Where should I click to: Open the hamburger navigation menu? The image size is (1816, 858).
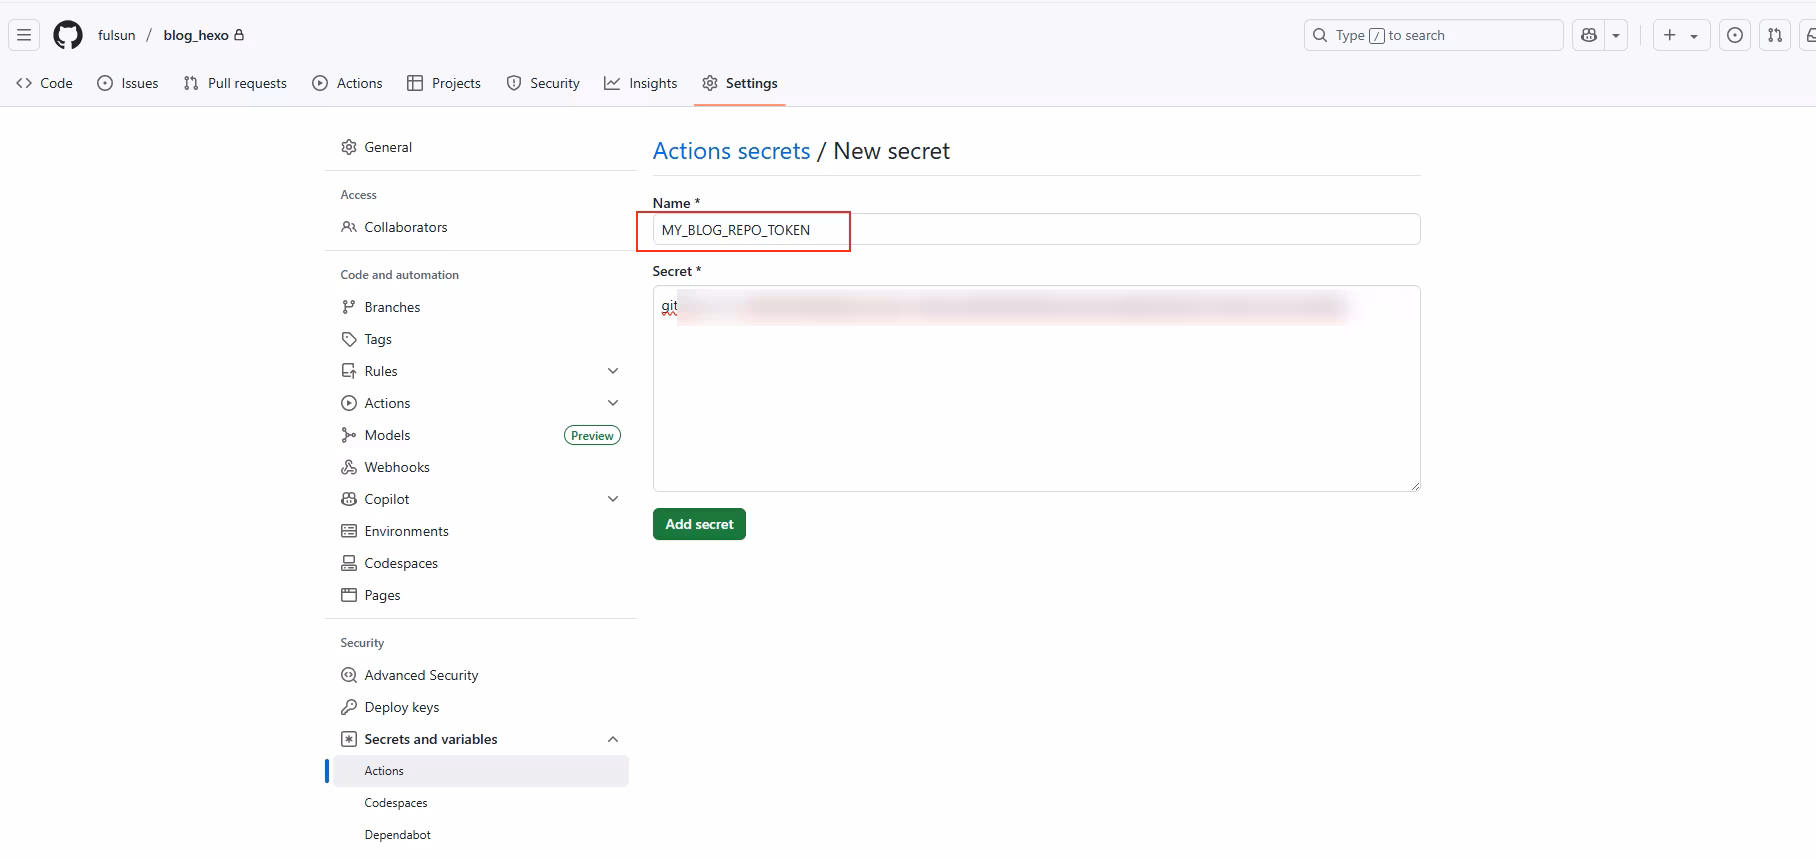click(x=24, y=35)
